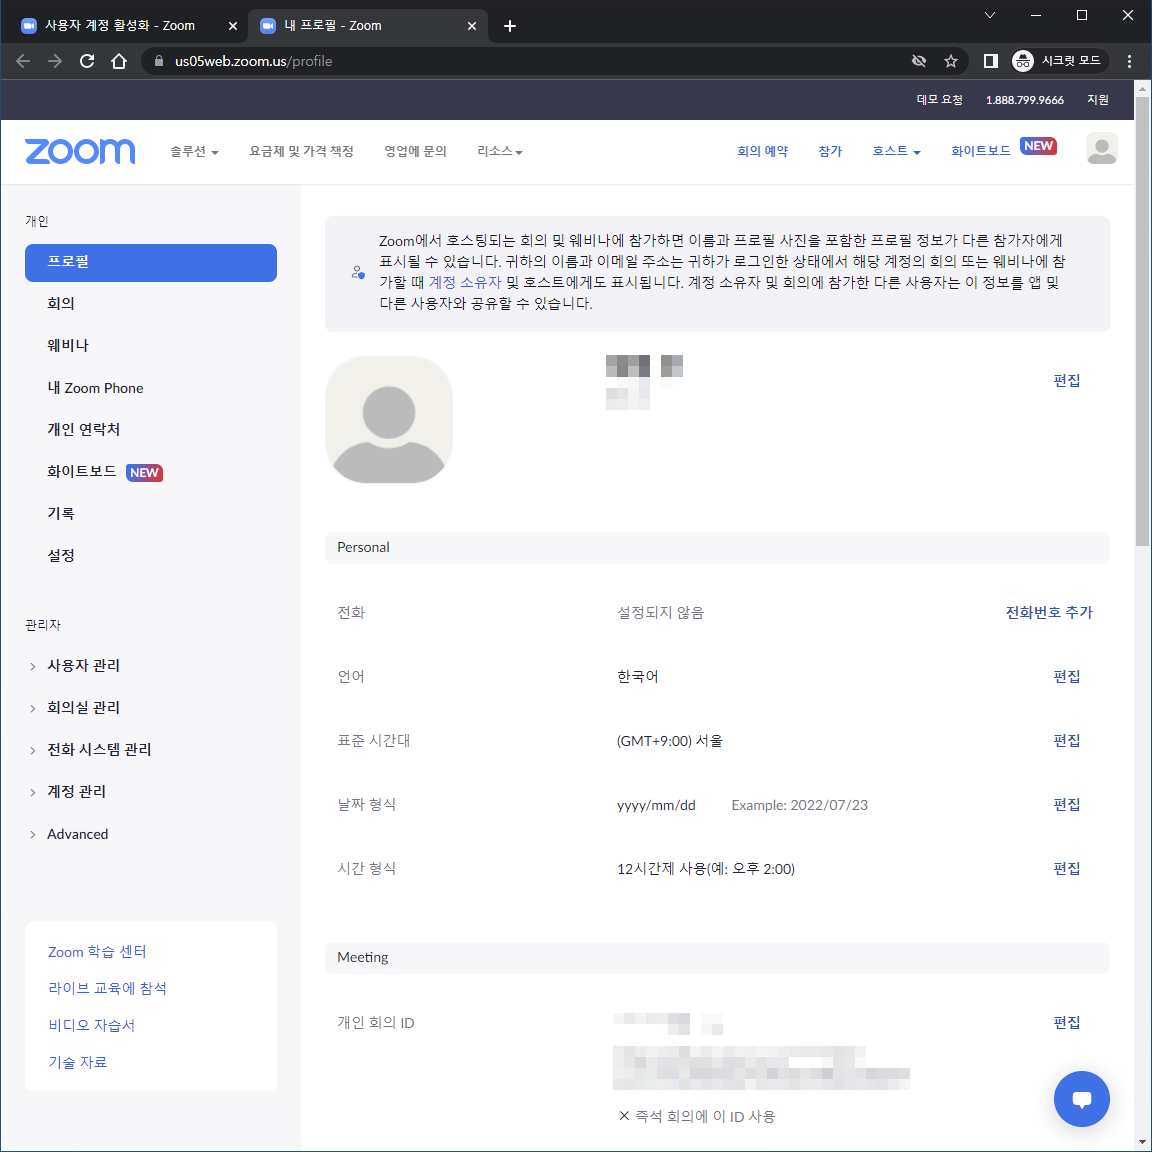The image size is (1152, 1152).
Task: Click the large profile picture placeholder
Action: pos(389,420)
